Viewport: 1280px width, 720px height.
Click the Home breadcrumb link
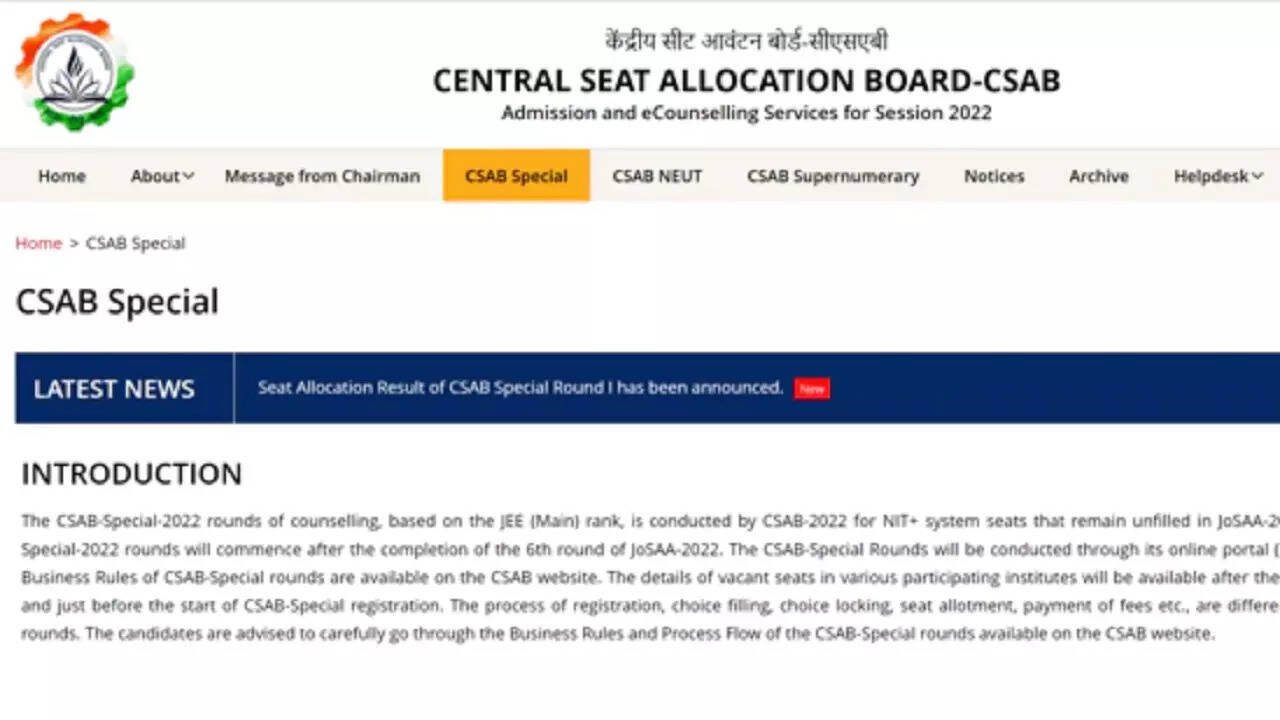pyautogui.click(x=39, y=243)
